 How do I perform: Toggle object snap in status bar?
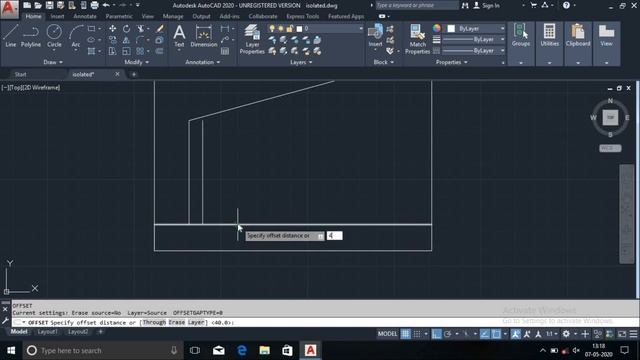point(496,334)
